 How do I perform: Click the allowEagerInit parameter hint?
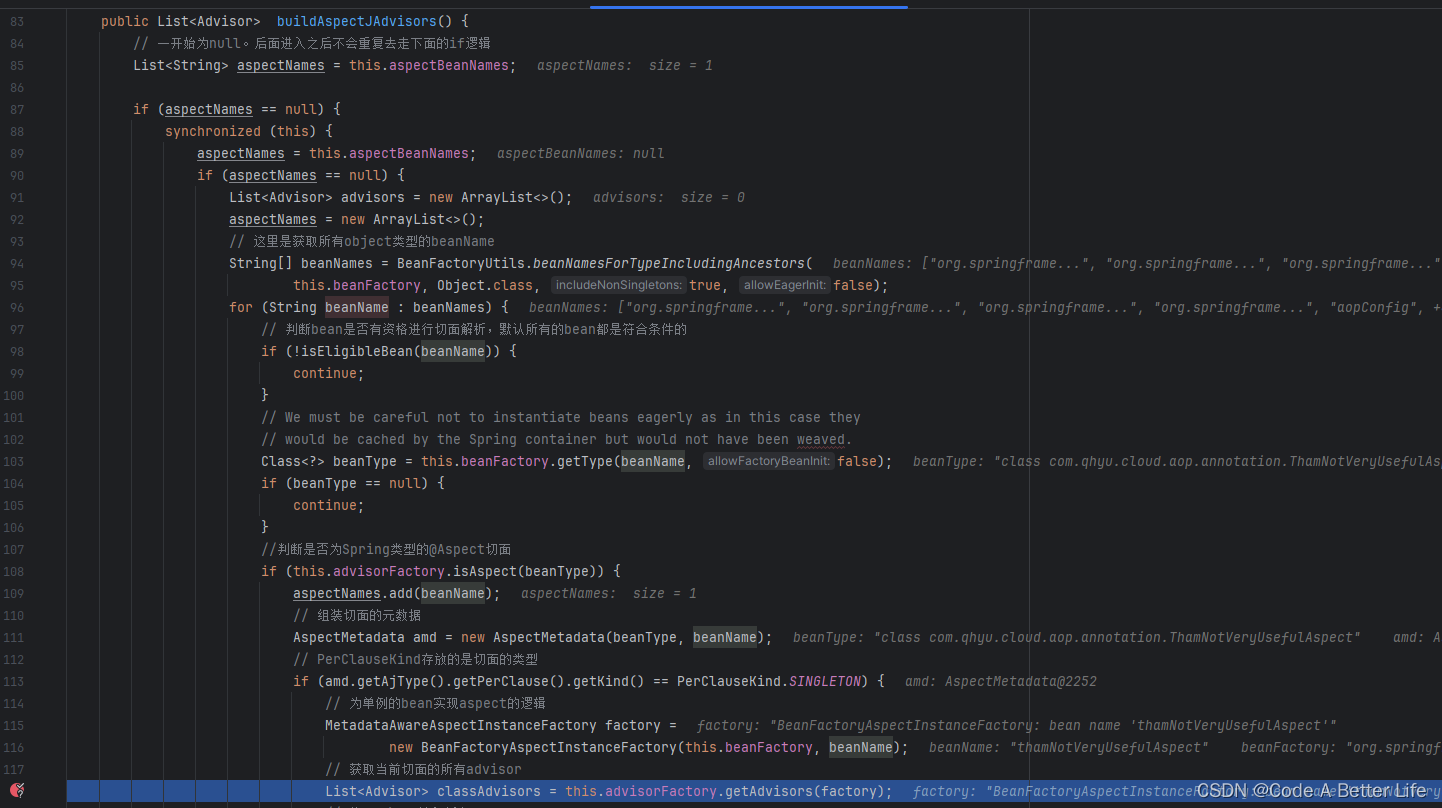point(786,285)
